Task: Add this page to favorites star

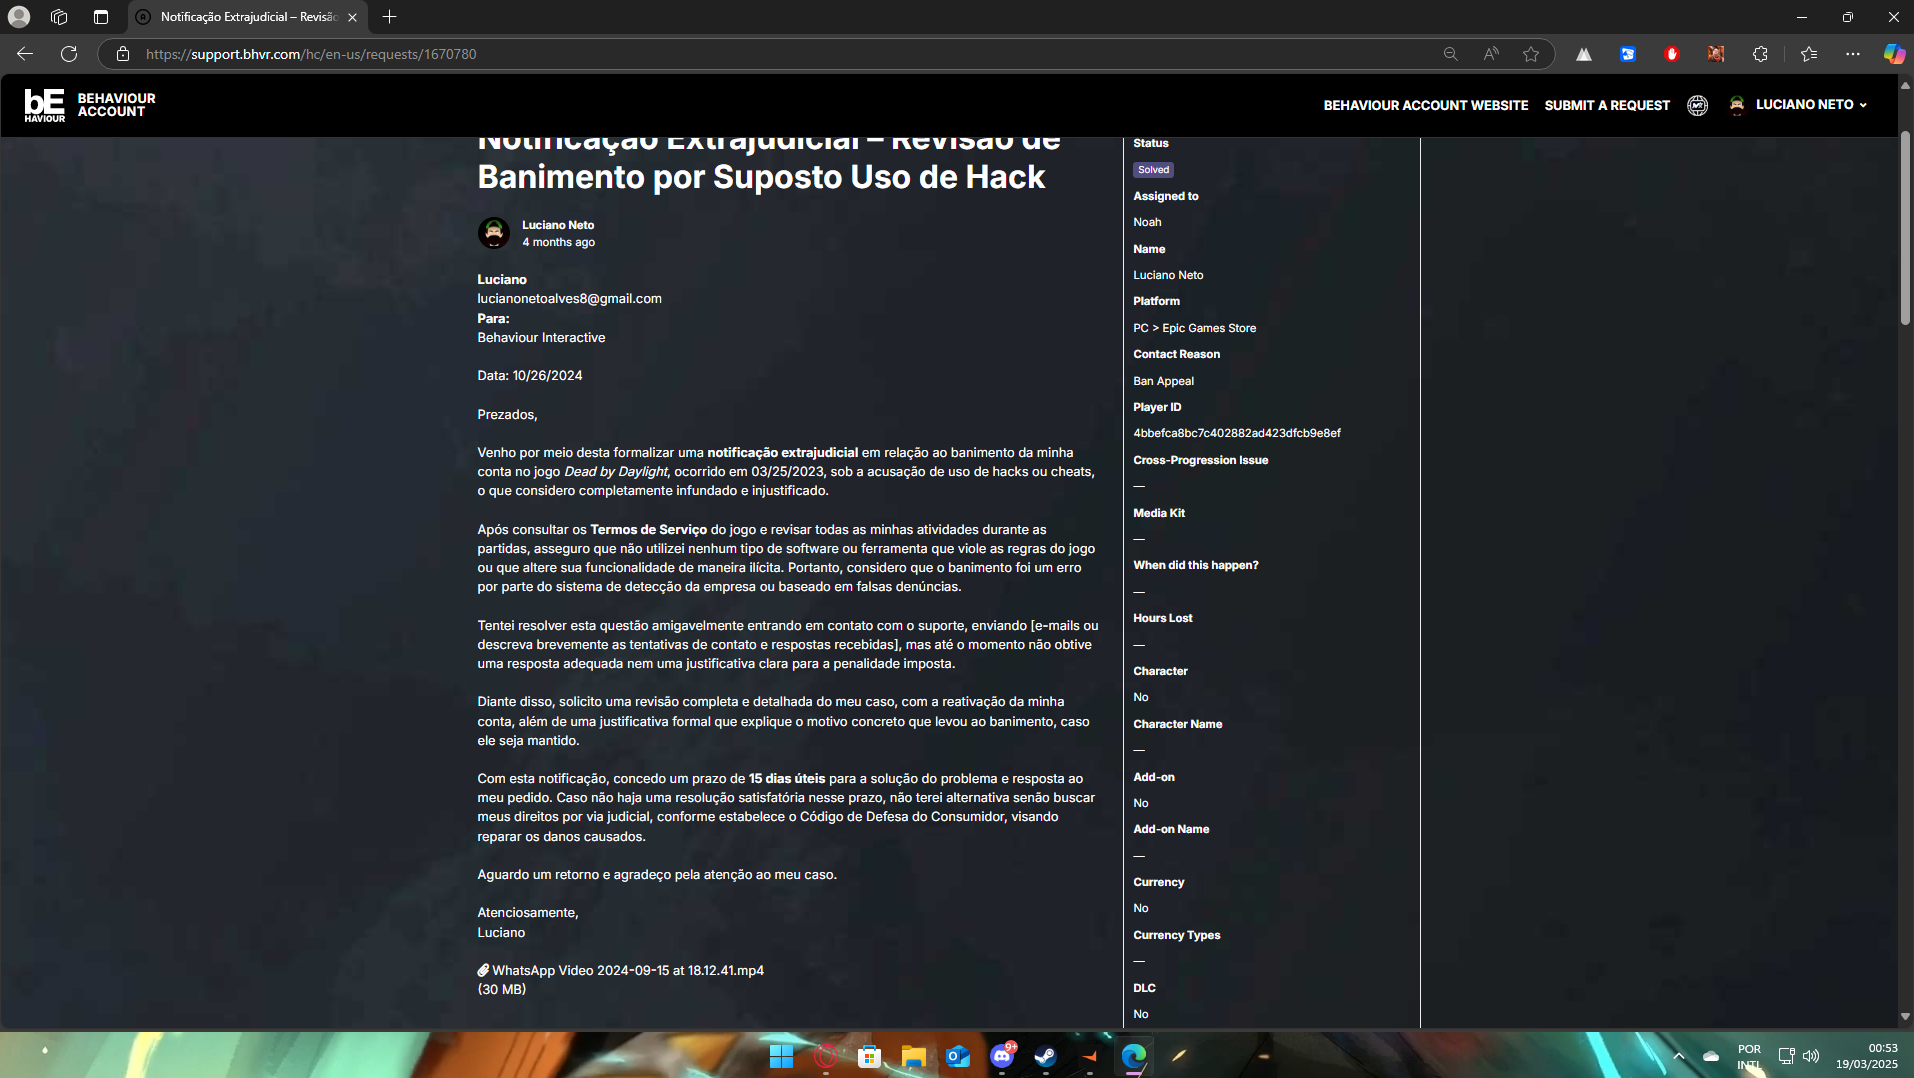Action: (x=1530, y=54)
